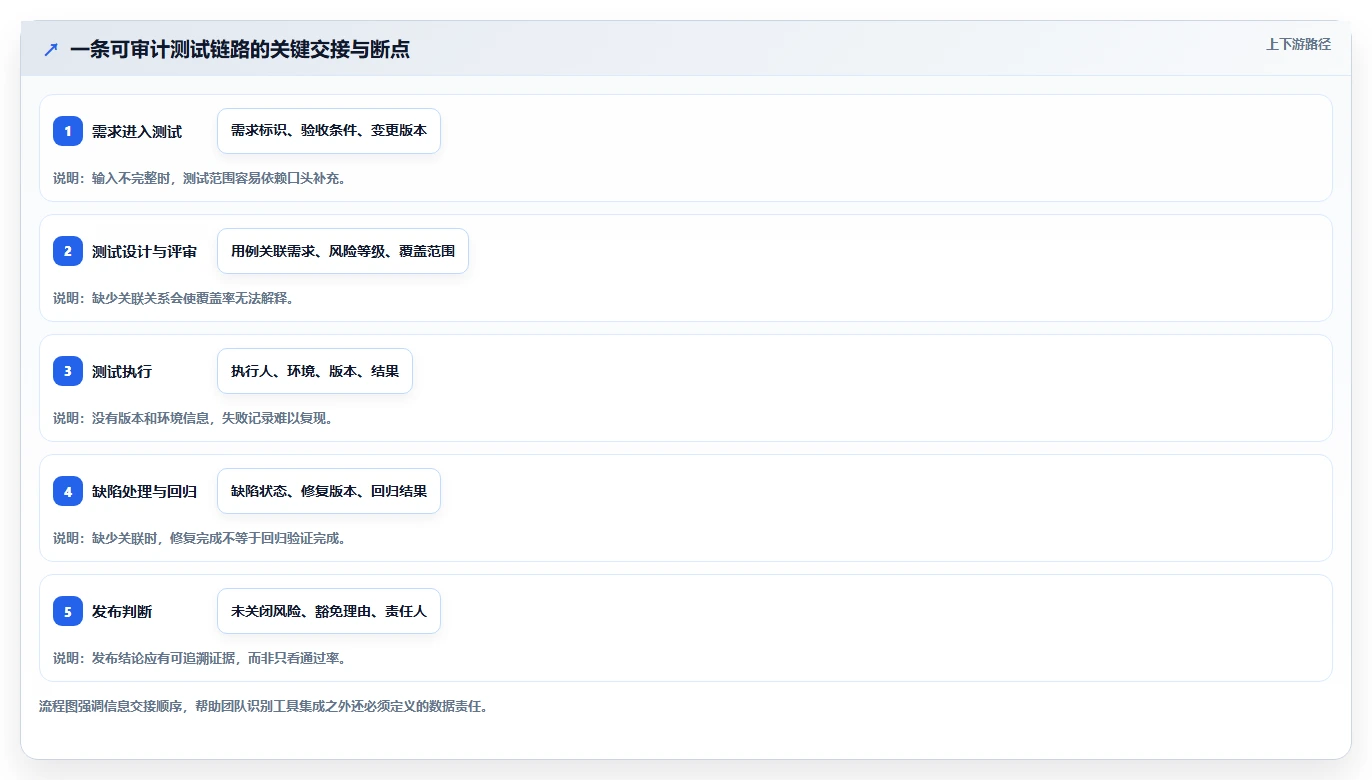The width and height of the screenshot is (1372, 780).
Task: Click step number badge 4
Action: (68, 491)
